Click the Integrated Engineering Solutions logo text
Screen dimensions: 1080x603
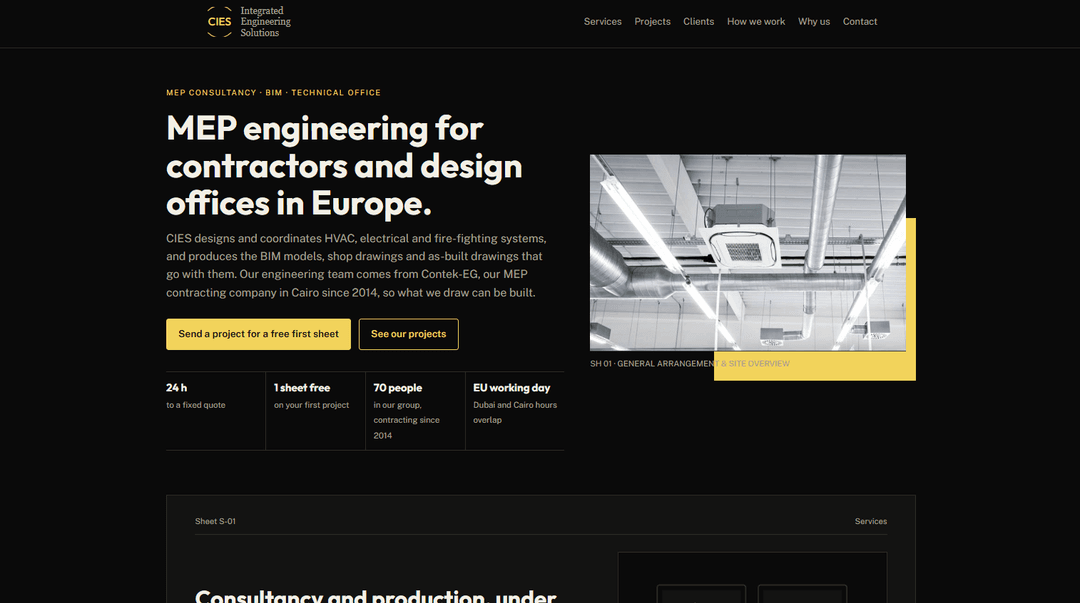(265, 22)
